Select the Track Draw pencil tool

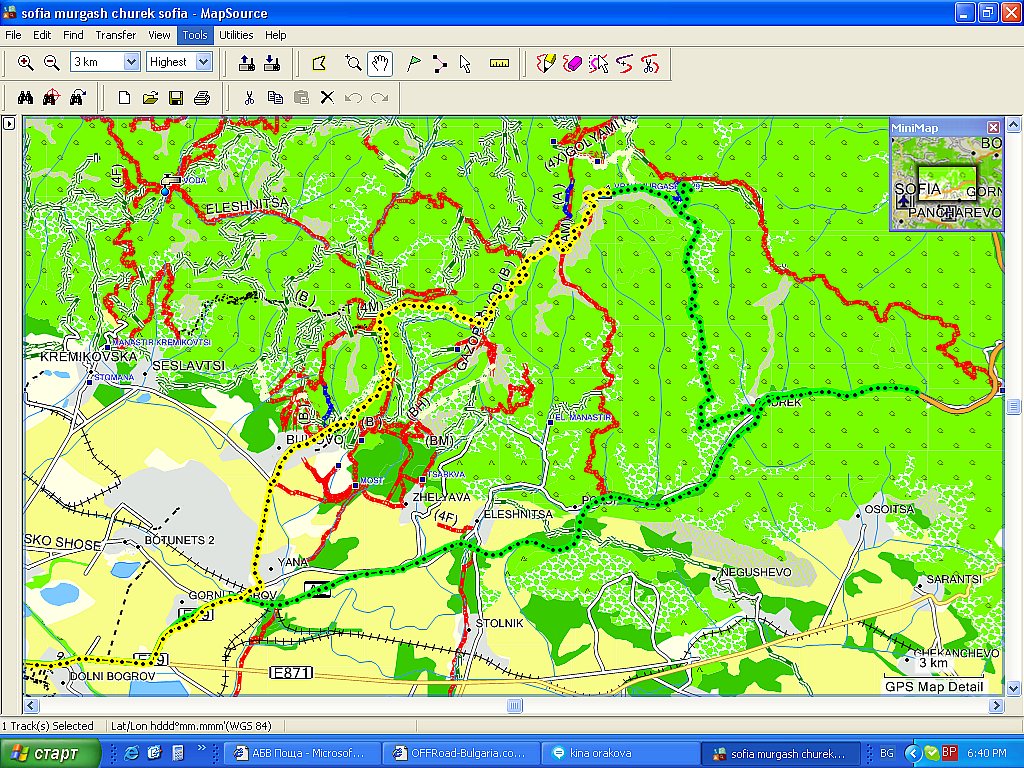coord(546,63)
